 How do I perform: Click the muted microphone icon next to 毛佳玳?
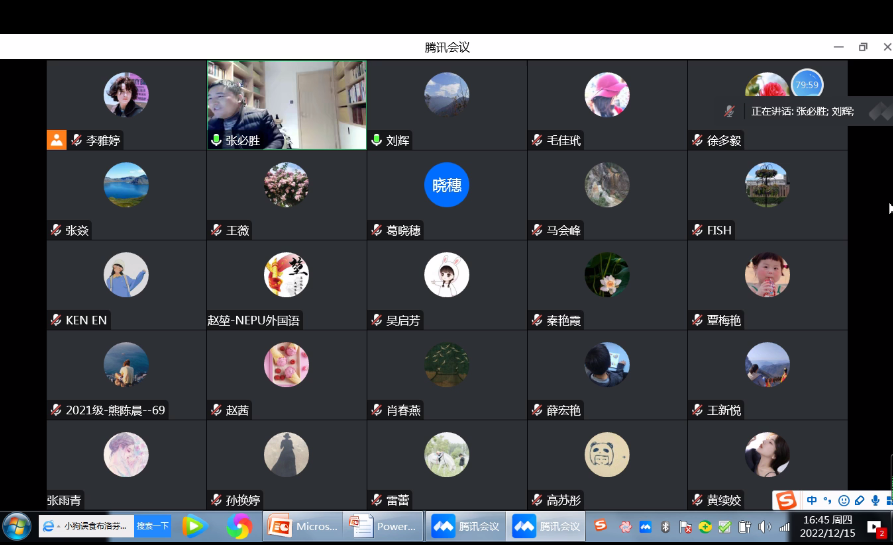click(x=537, y=141)
